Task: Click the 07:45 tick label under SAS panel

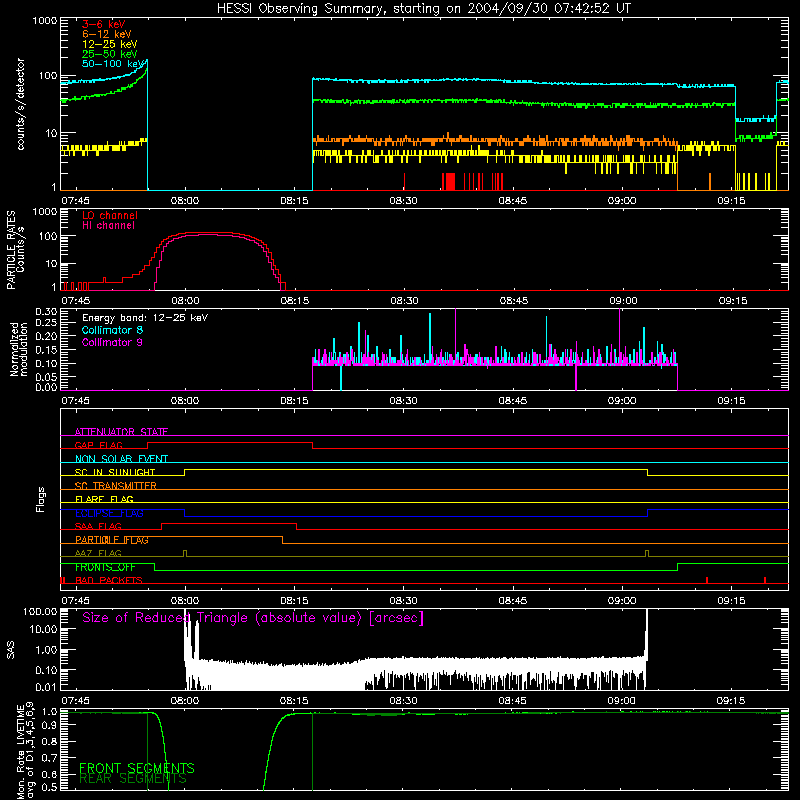Action: pos(76,701)
